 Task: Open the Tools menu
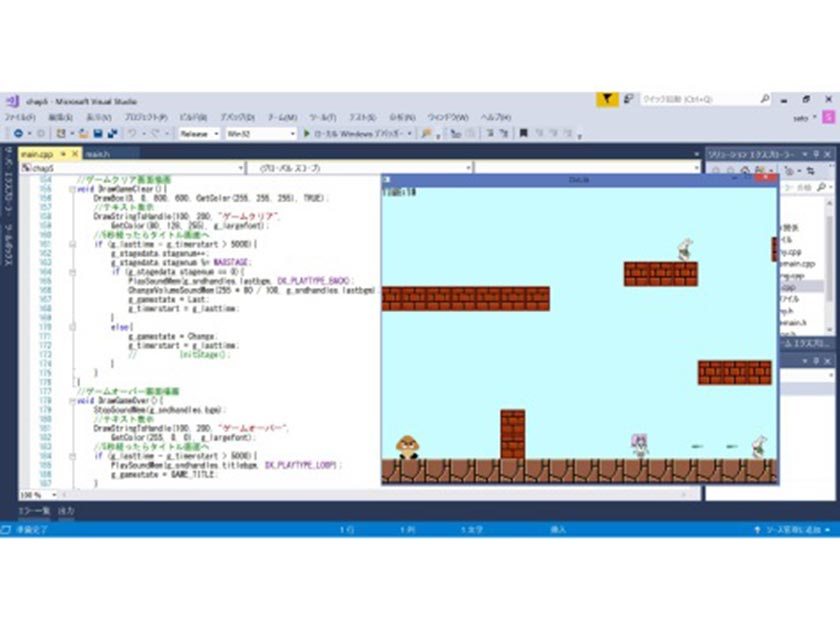coord(322,117)
